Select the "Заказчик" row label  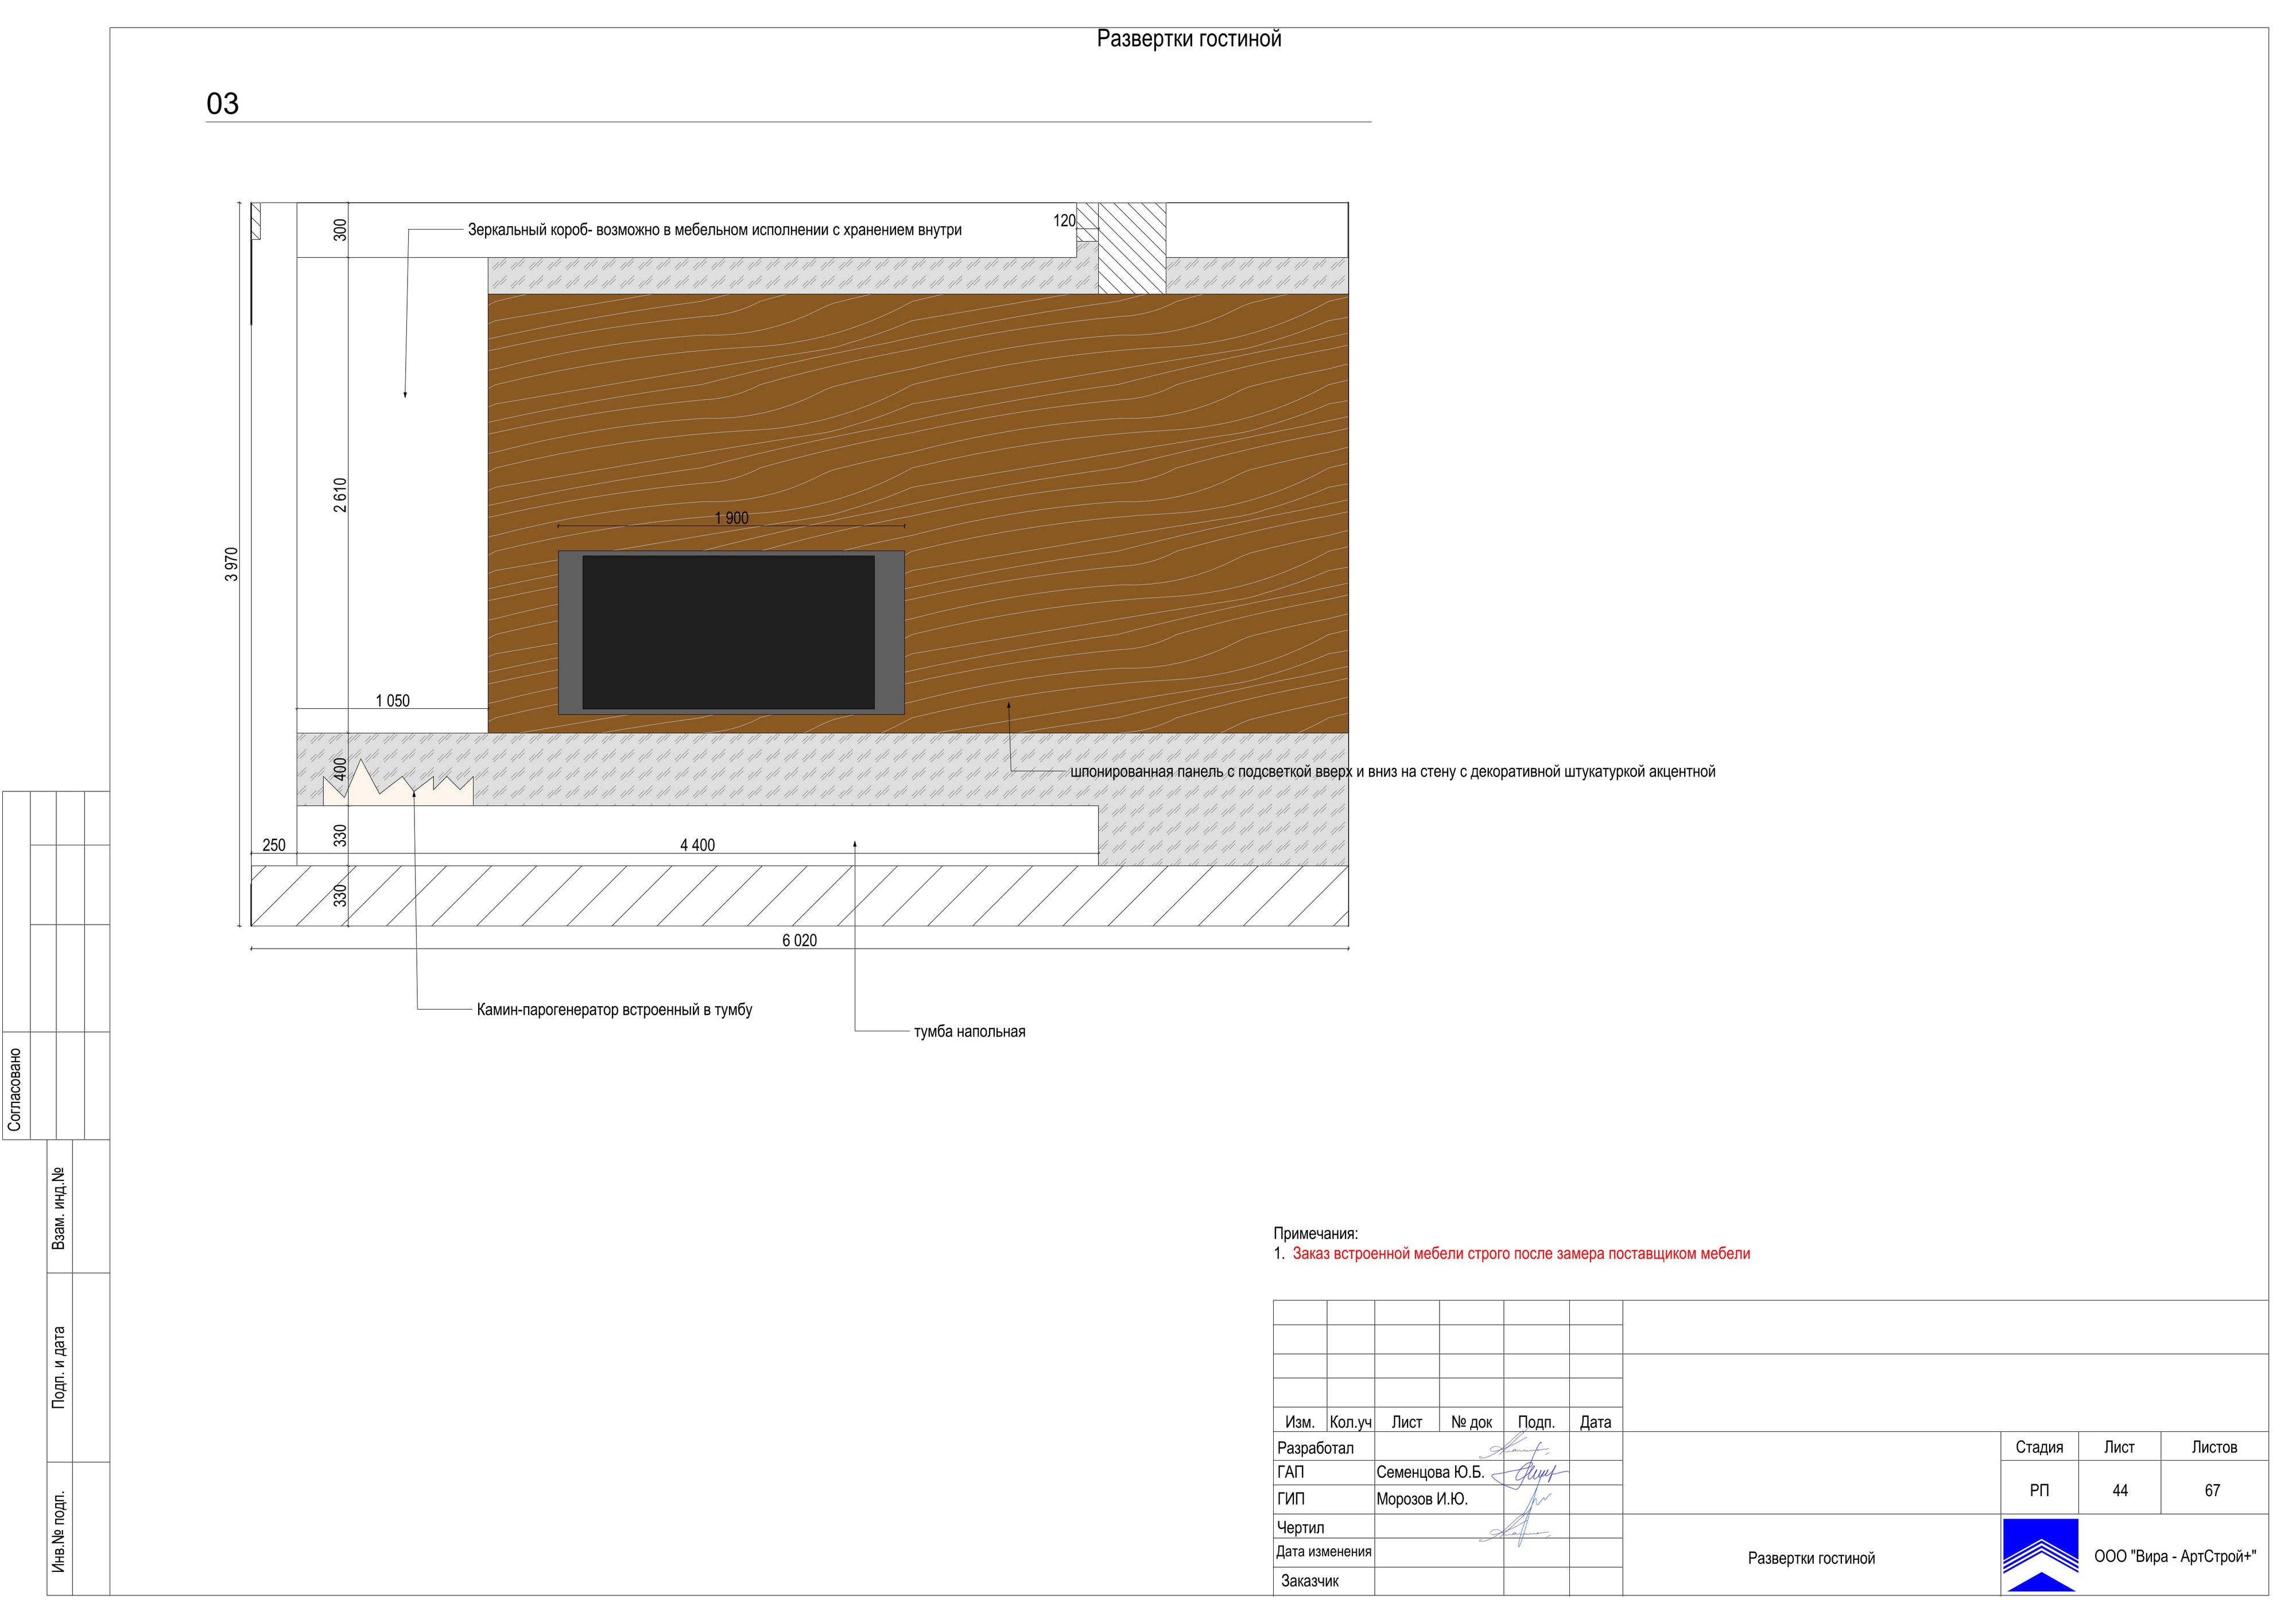coord(1309,1581)
